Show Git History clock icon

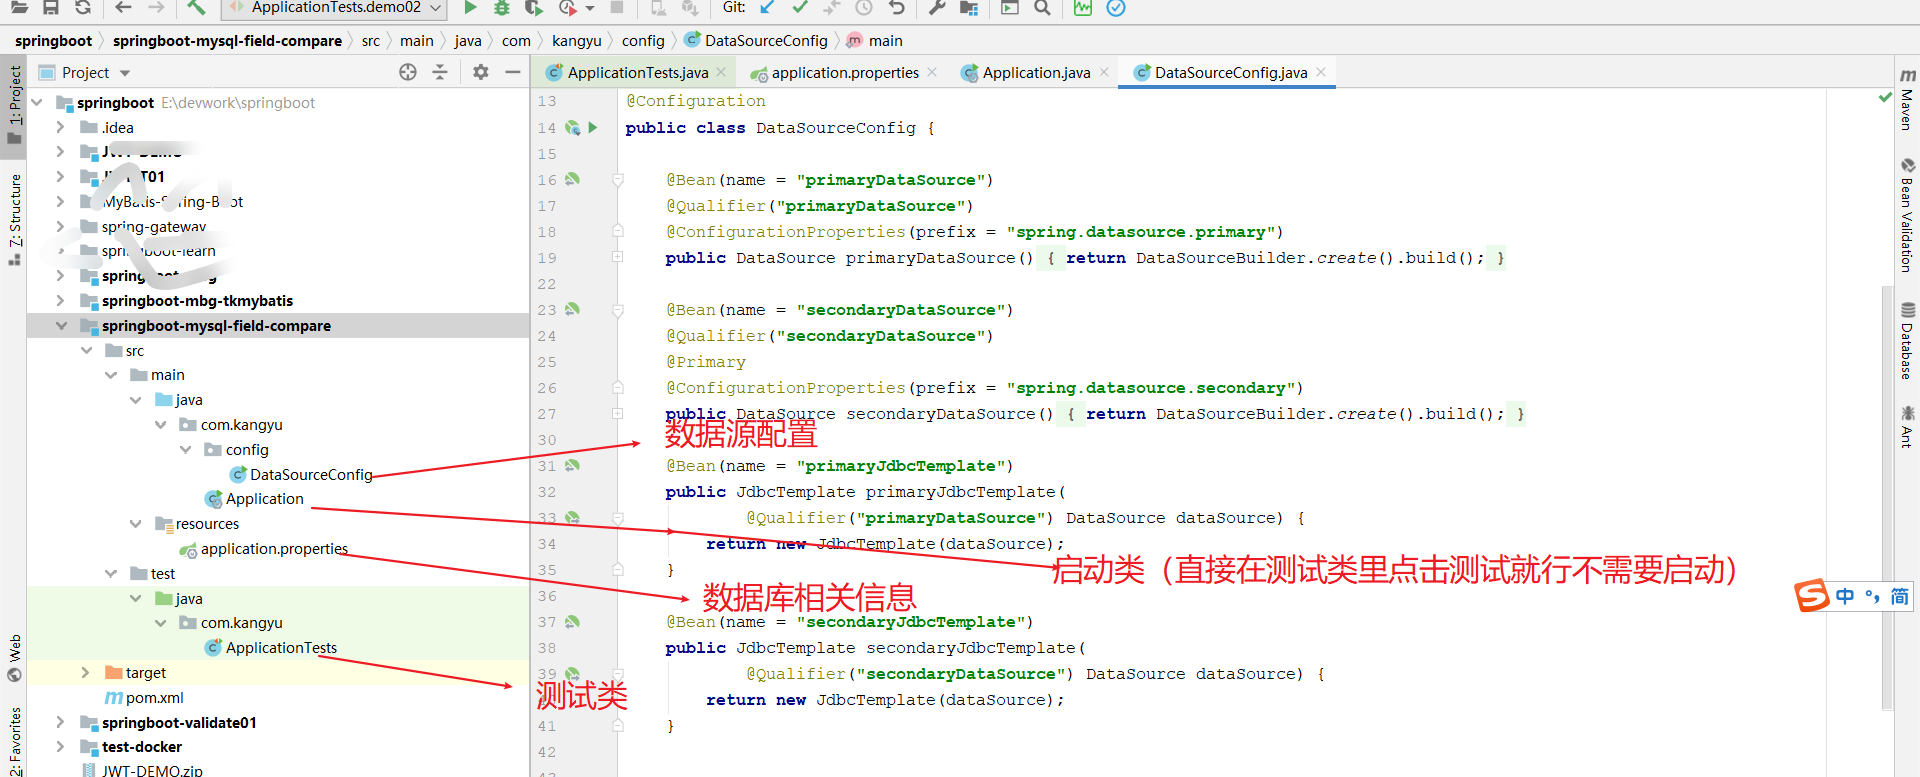[x=864, y=8]
